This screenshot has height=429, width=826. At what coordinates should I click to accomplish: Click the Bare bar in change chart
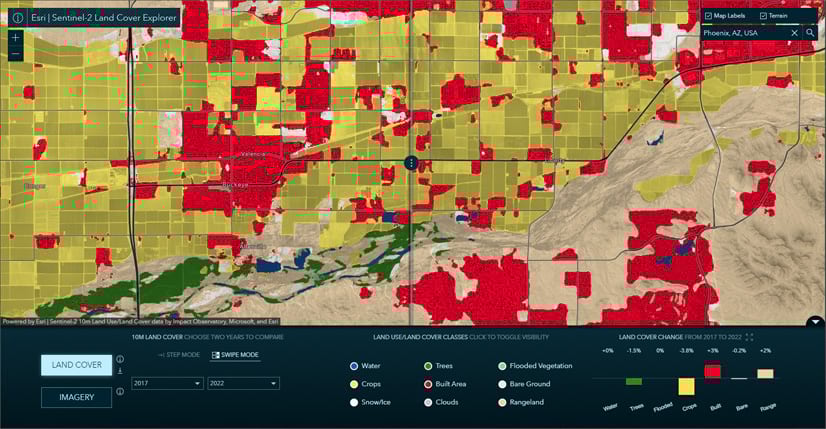[739, 378]
